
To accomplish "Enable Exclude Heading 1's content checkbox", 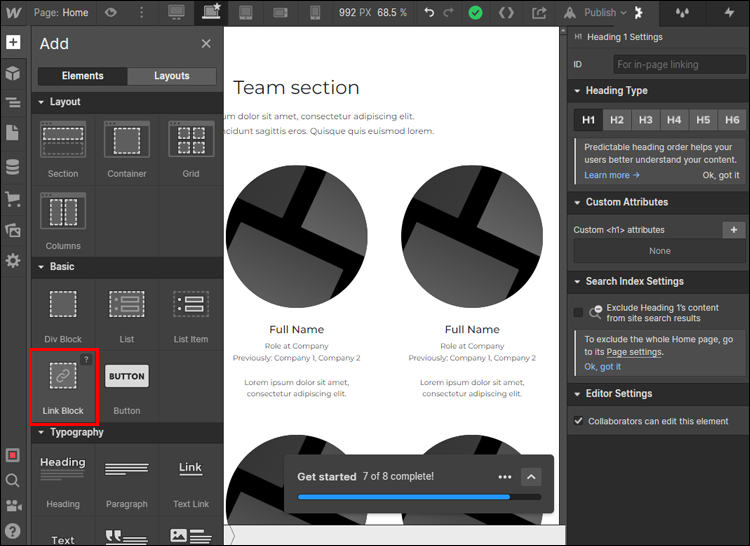I will pos(578,313).
